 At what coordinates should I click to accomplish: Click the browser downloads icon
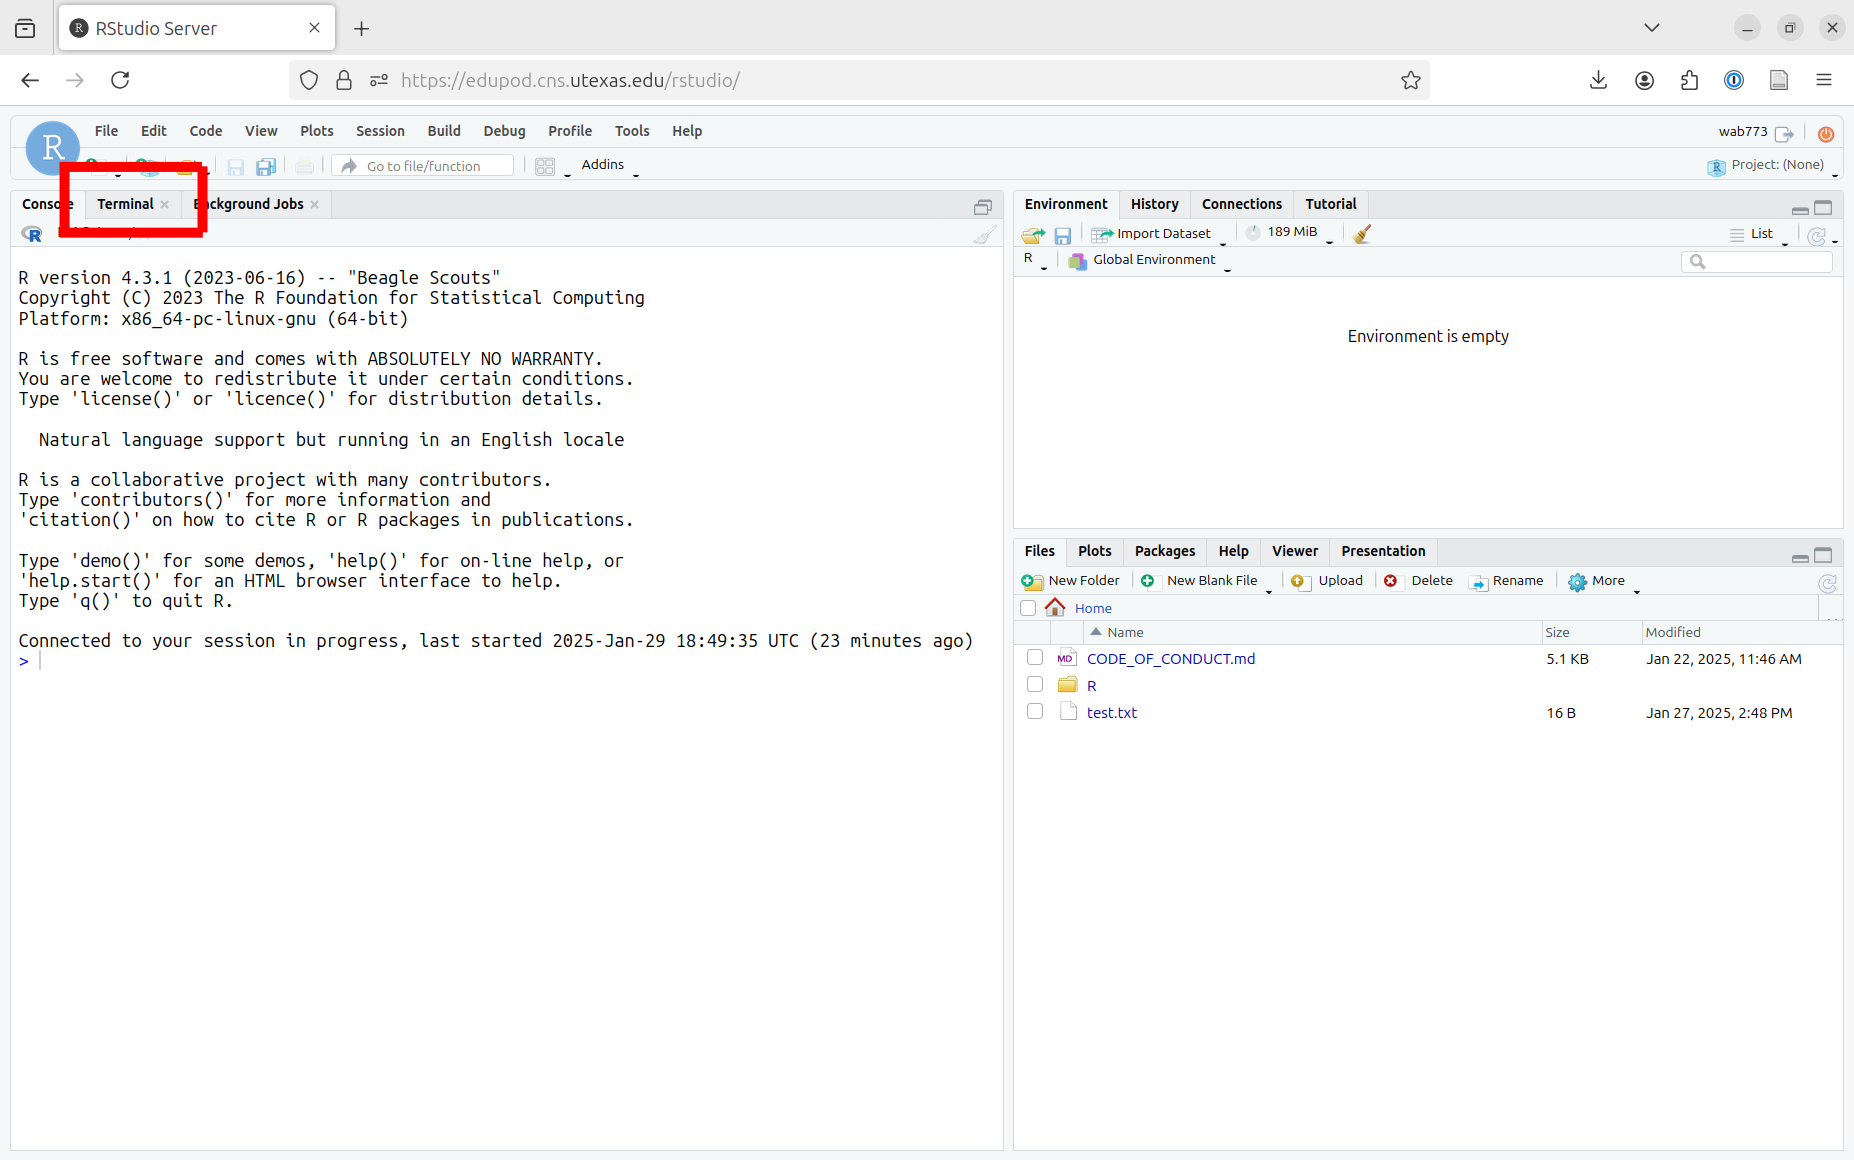(x=1598, y=80)
